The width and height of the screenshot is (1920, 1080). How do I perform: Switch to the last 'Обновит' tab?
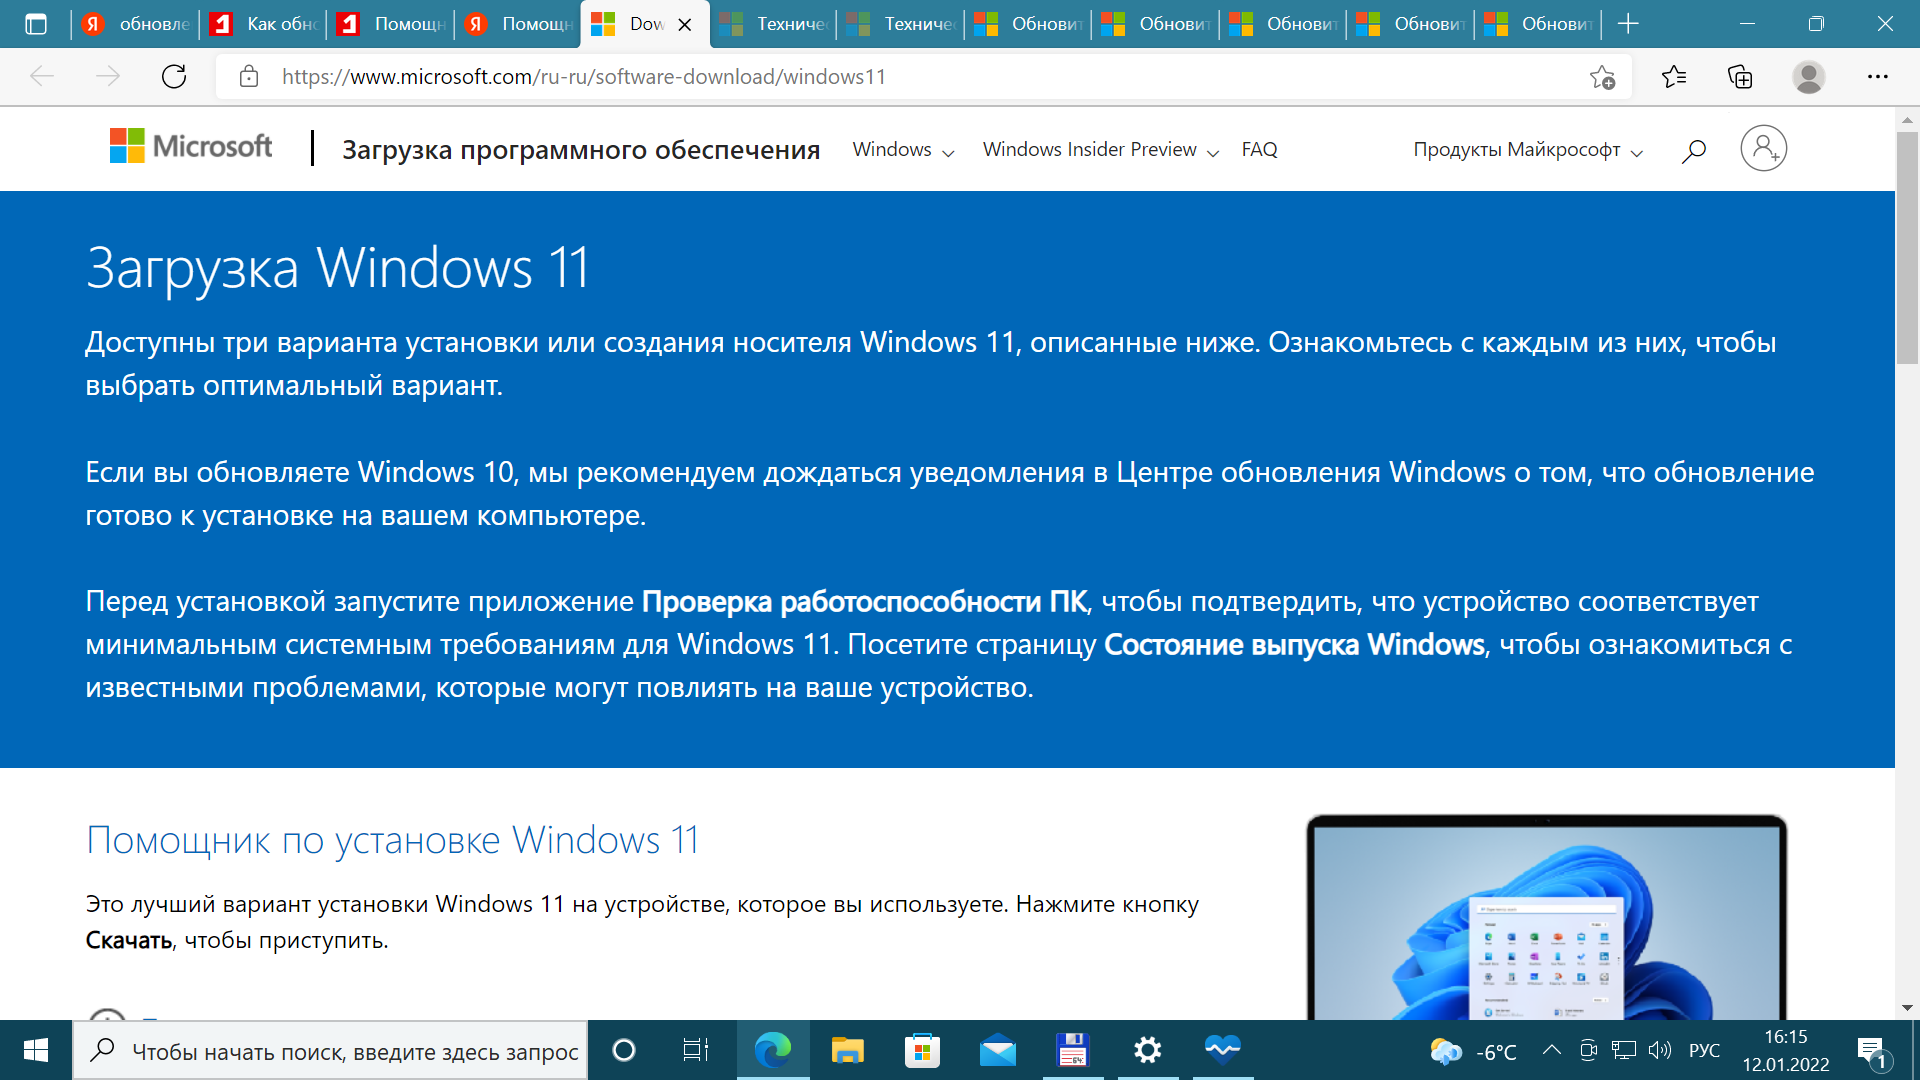click(x=1539, y=24)
